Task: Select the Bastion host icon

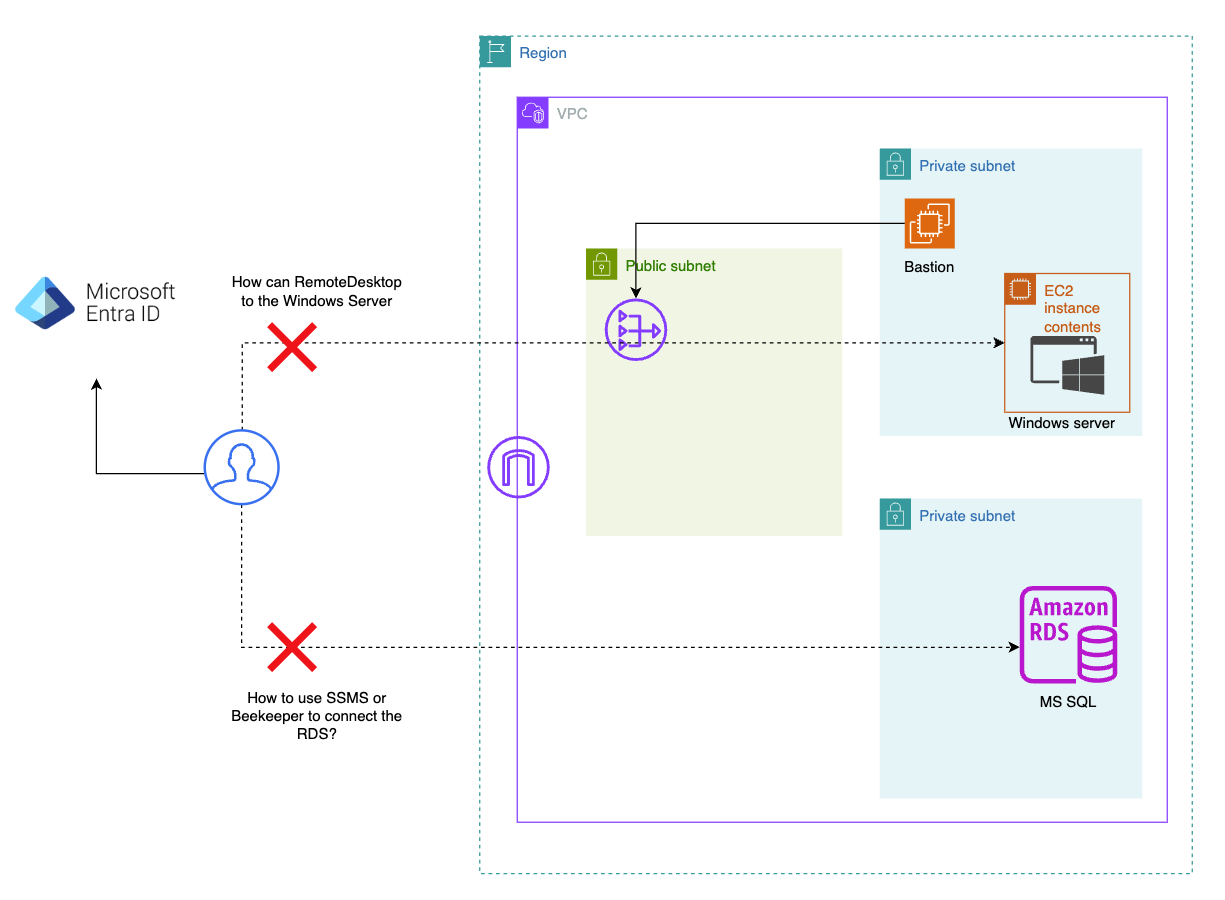Action: tap(929, 222)
